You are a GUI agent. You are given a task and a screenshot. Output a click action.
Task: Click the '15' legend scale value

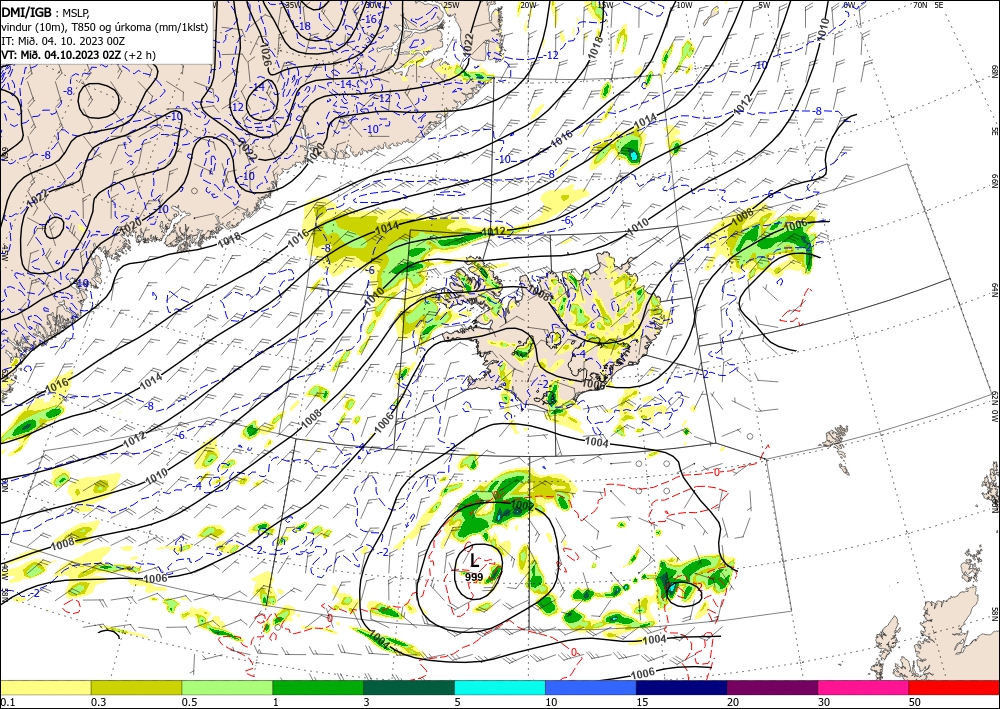[x=642, y=702]
